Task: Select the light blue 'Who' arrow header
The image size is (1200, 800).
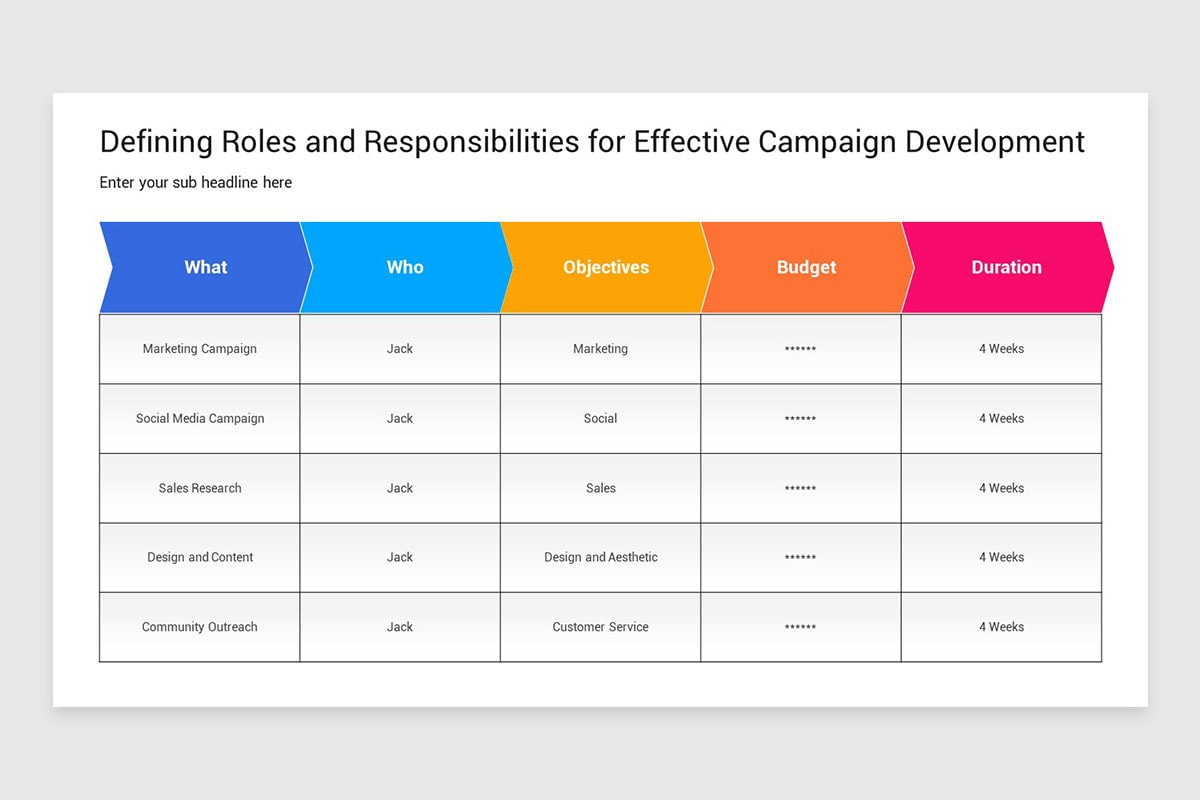Action: tap(405, 267)
